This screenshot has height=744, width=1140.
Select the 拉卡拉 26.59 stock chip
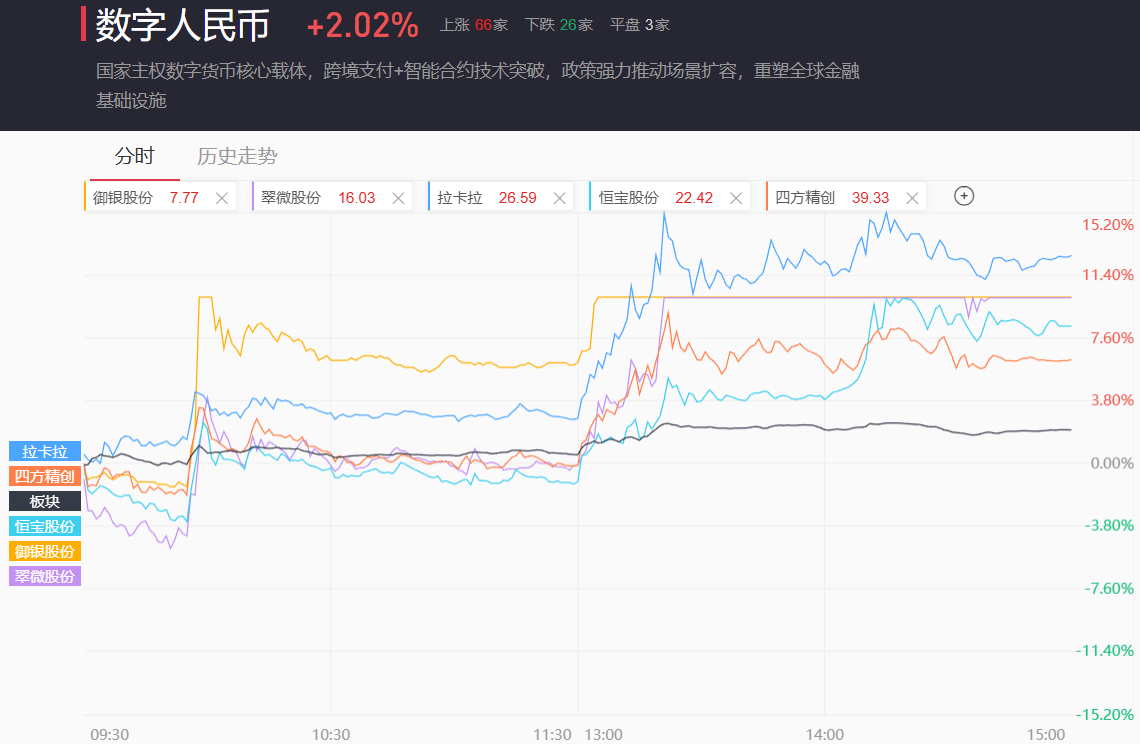(x=486, y=198)
